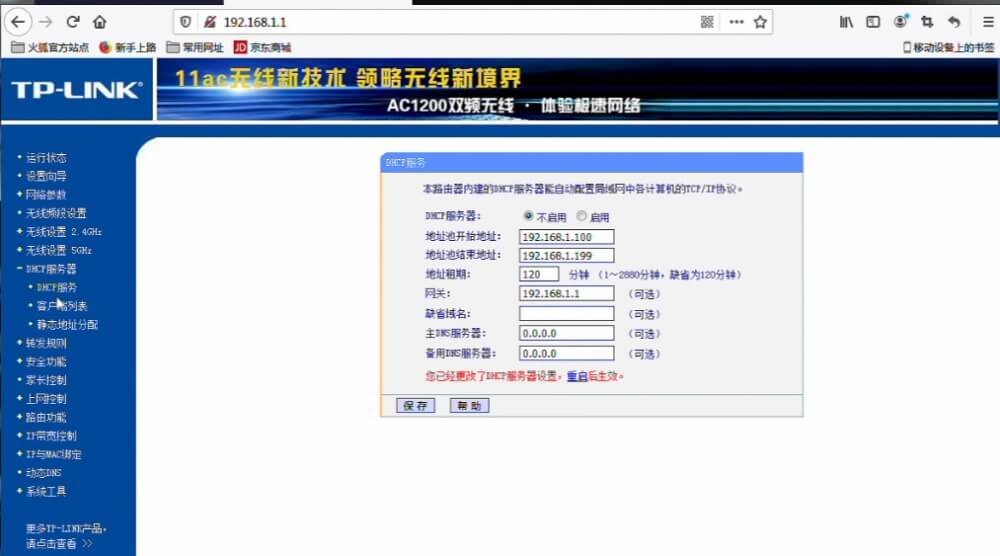1000x556 pixels.
Task: Open the Firefox hamburger menu
Action: 988,21
